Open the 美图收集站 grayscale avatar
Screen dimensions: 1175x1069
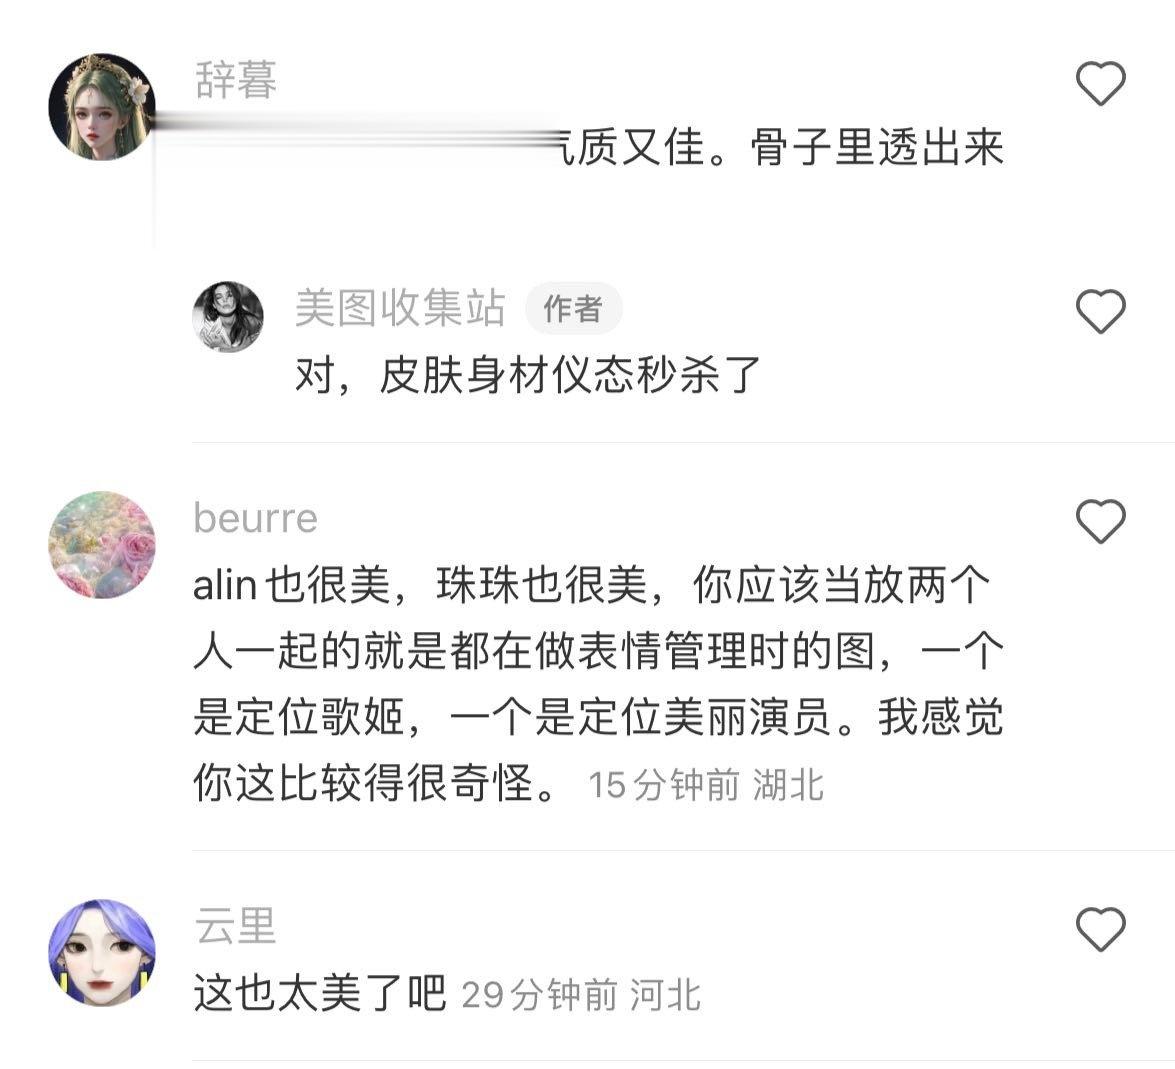[x=229, y=316]
